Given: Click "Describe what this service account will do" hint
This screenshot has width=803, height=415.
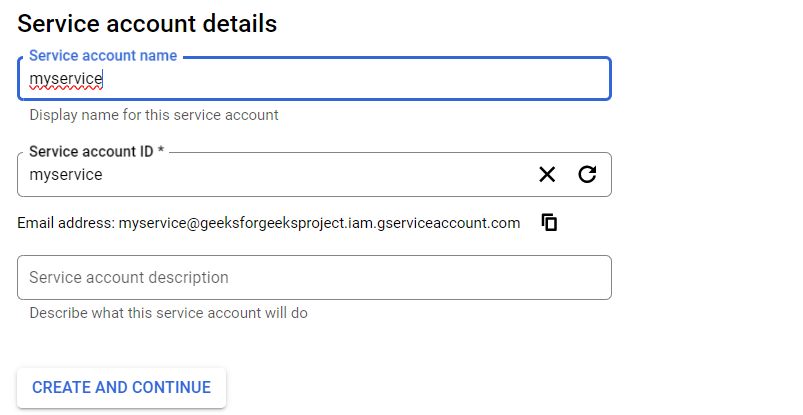Looking at the screenshot, I should click(x=168, y=313).
